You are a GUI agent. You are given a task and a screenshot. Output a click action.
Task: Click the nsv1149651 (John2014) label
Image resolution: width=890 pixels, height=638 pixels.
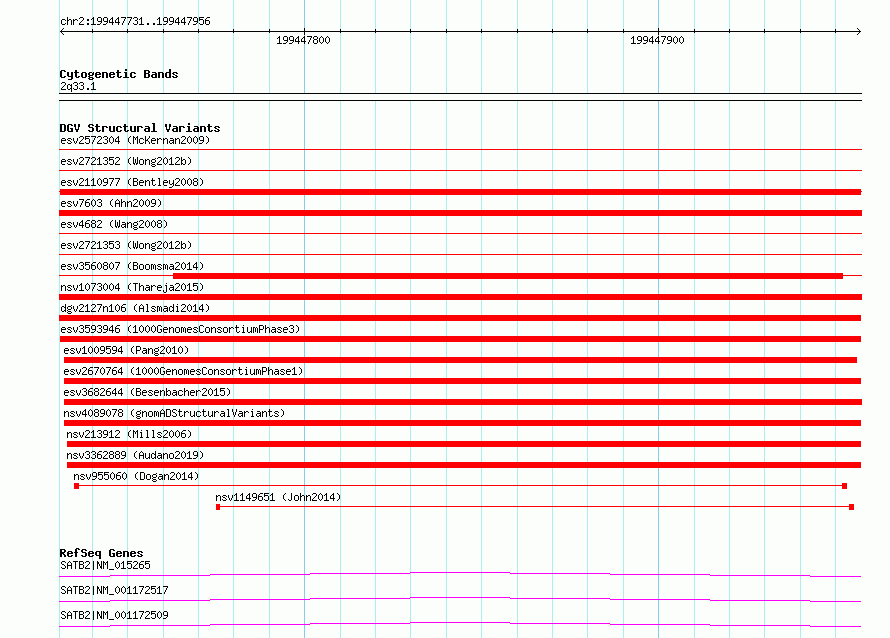[278, 497]
